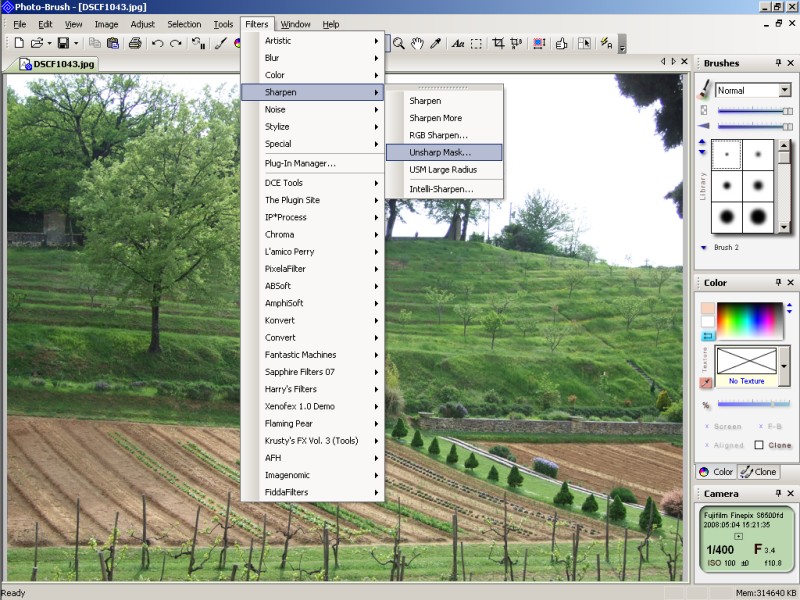
Task: Click the Print icon in toolbar
Action: click(135, 43)
